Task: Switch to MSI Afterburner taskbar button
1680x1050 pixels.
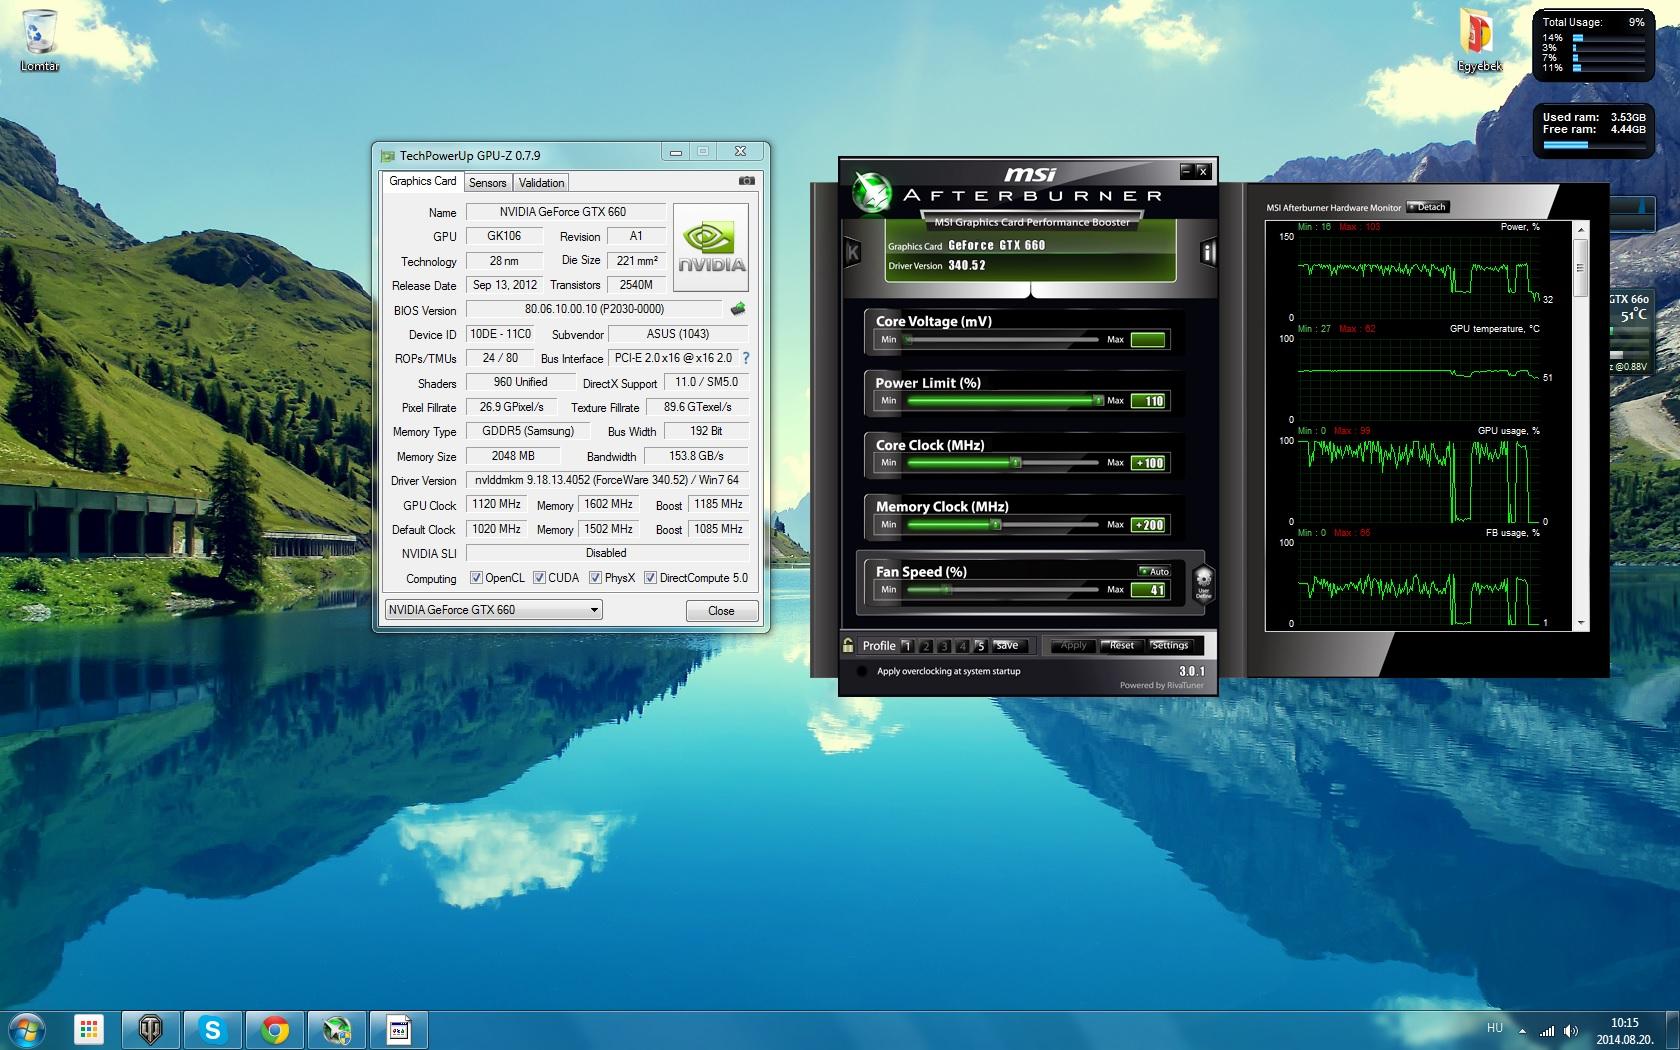Action: (336, 1029)
